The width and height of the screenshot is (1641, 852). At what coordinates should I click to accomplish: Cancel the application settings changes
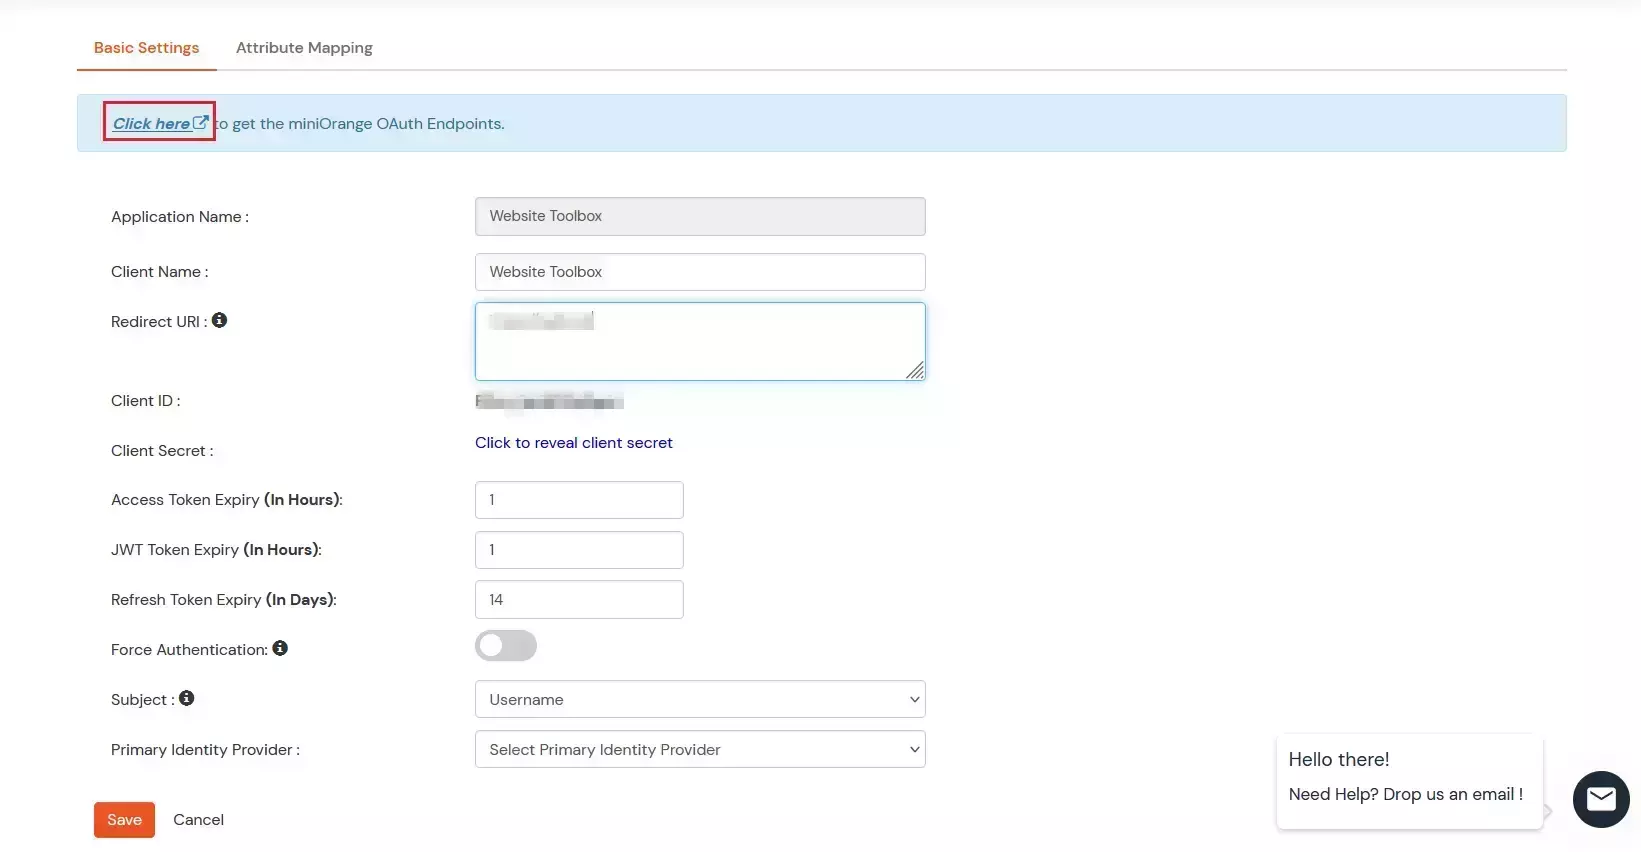point(199,820)
